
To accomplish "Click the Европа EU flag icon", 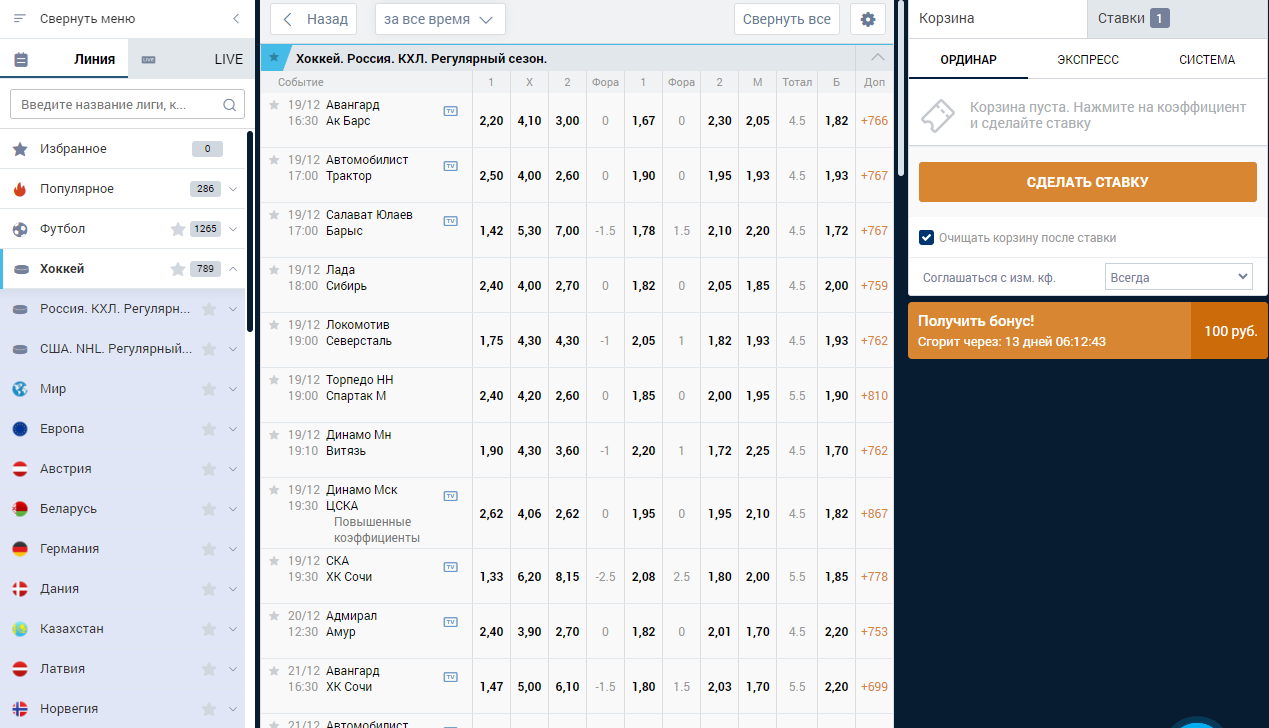I will point(20,429).
